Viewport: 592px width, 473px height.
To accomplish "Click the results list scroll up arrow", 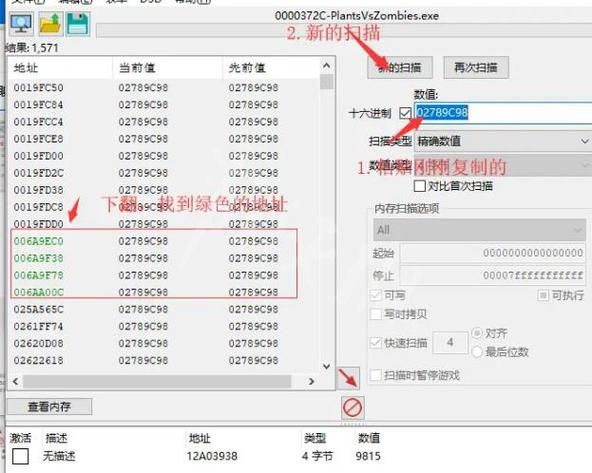I will point(327,66).
